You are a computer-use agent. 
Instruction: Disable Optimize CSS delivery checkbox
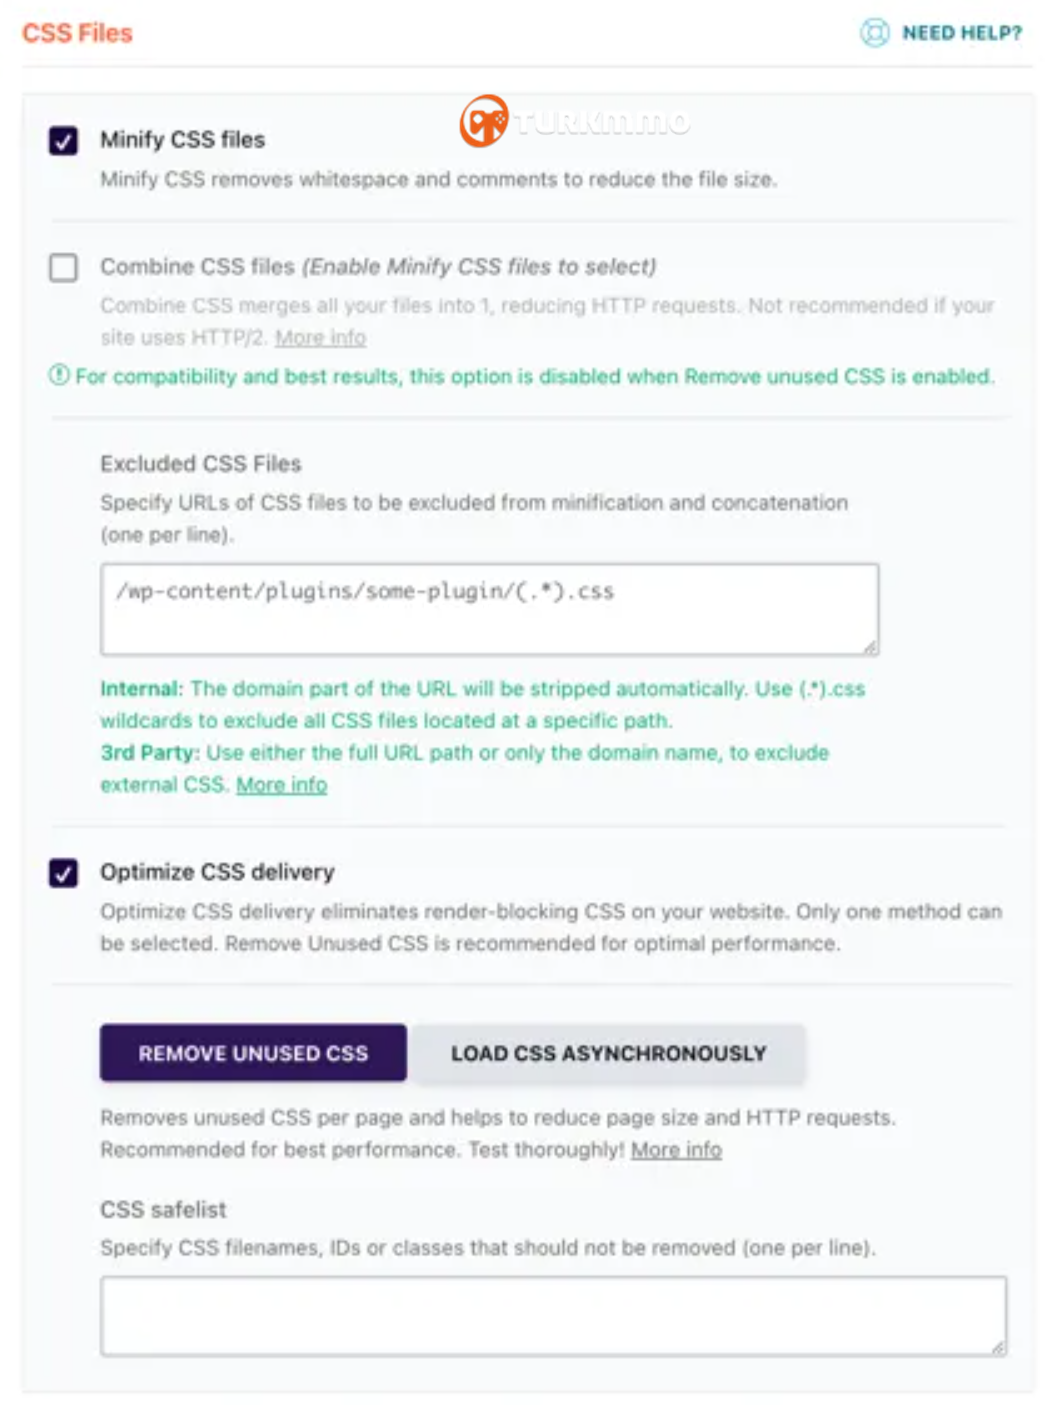[x=64, y=873]
